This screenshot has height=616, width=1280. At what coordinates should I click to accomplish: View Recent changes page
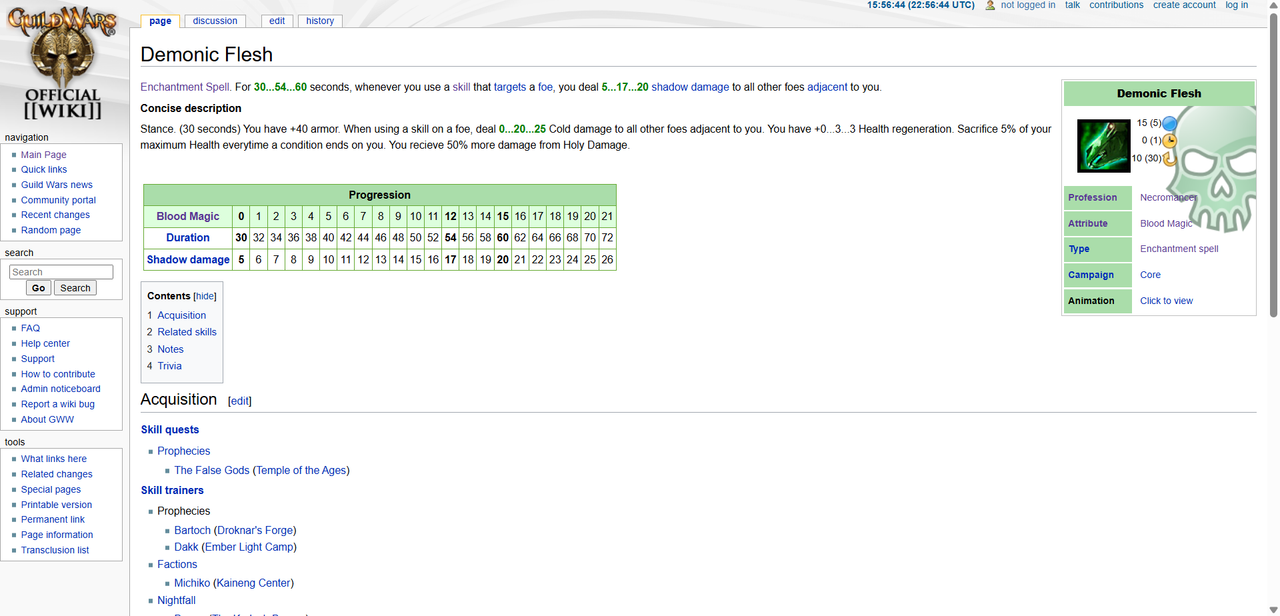[55, 215]
